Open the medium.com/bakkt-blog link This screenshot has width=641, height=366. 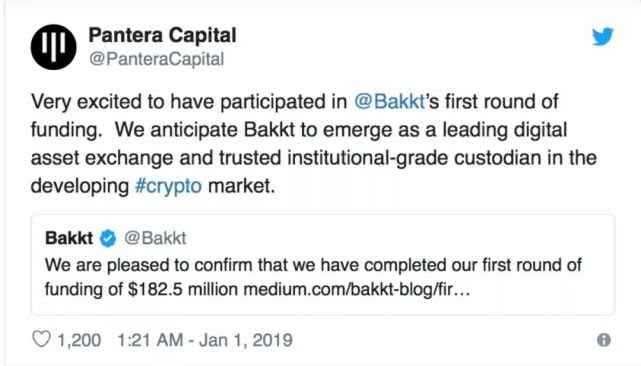pos(356,290)
